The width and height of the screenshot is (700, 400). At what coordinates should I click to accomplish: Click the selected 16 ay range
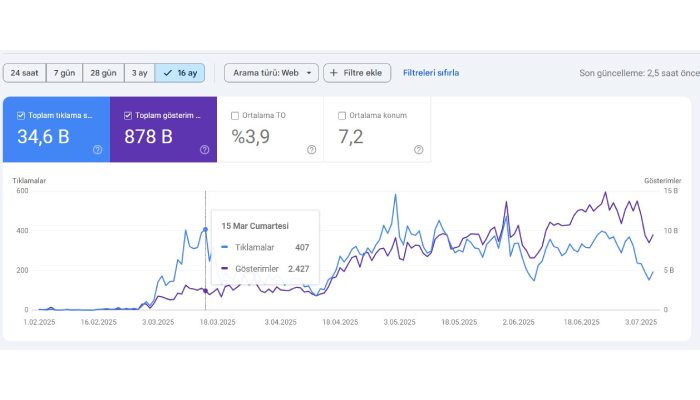tap(181, 73)
